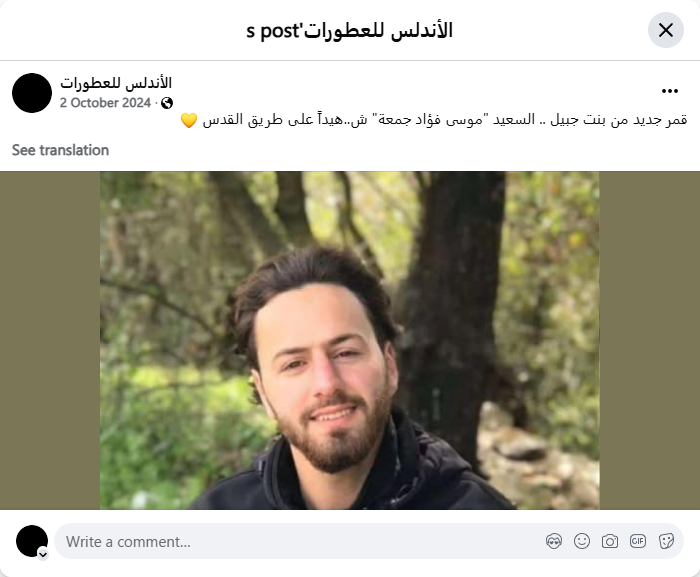
Task: Insert an emoji with the smiley icon
Action: 582,541
